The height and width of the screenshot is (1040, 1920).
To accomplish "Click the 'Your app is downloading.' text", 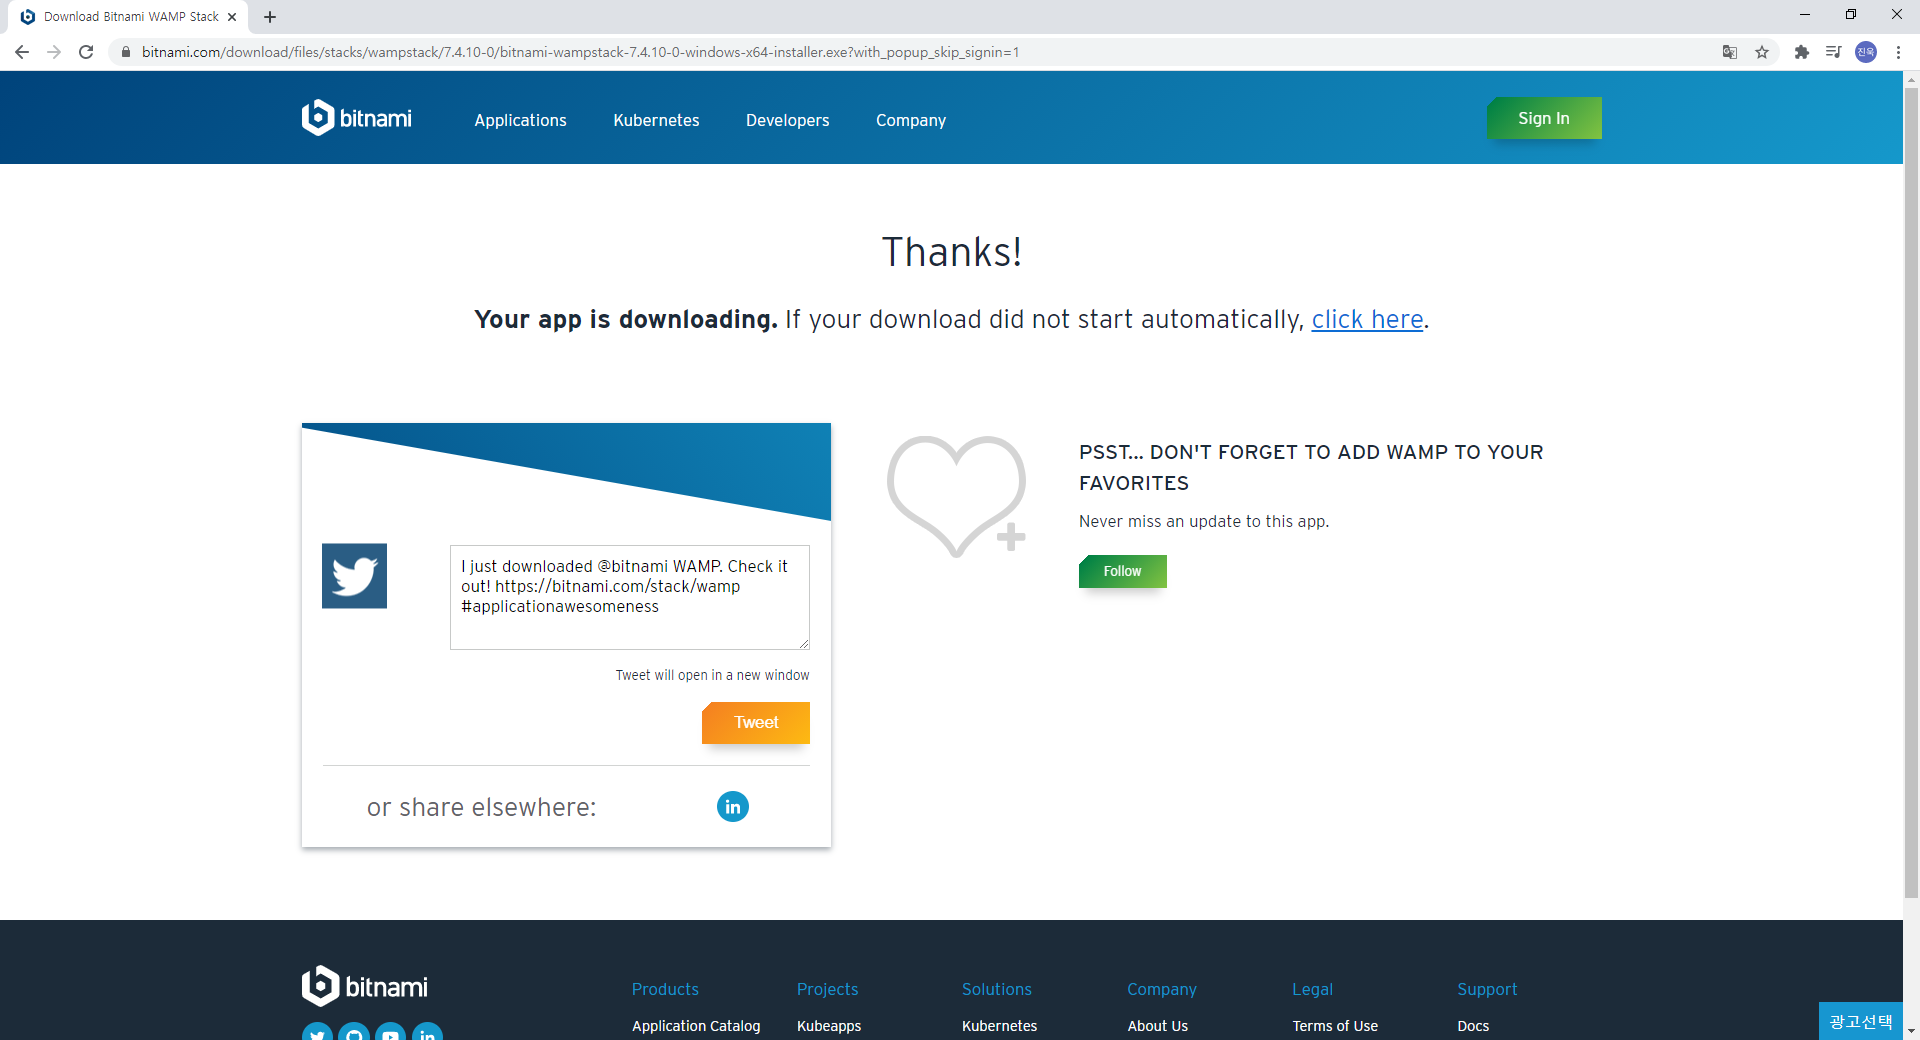I will 626,319.
